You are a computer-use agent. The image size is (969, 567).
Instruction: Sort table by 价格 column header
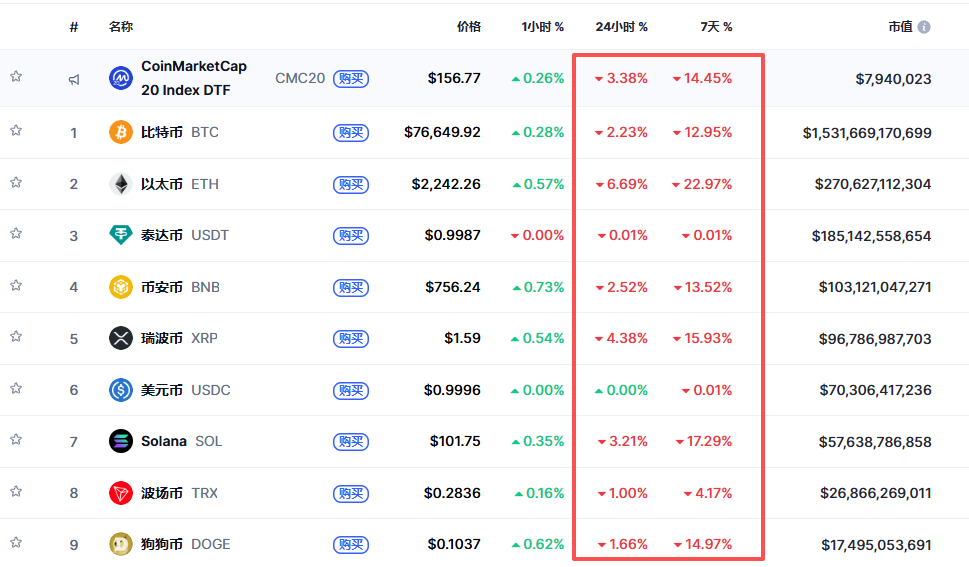pyautogui.click(x=468, y=27)
